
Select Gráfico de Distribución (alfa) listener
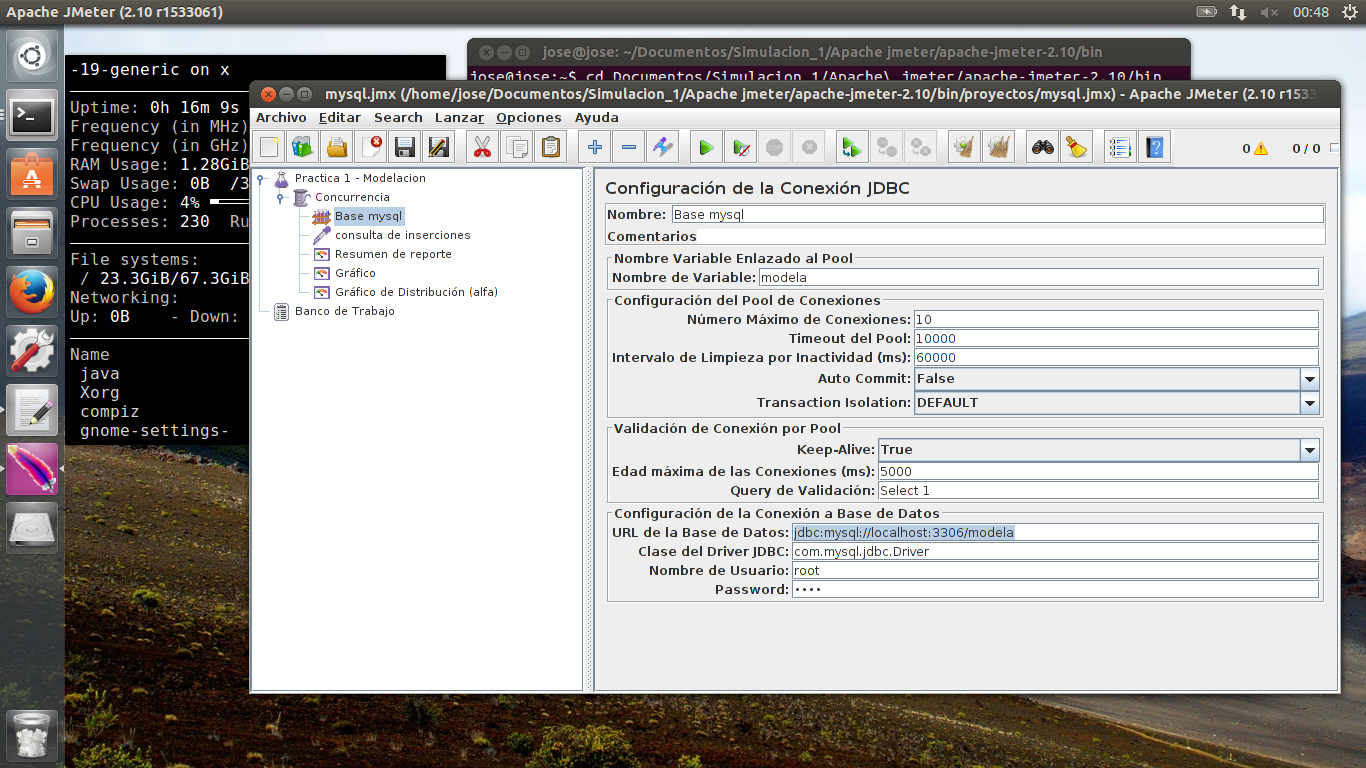pos(416,292)
